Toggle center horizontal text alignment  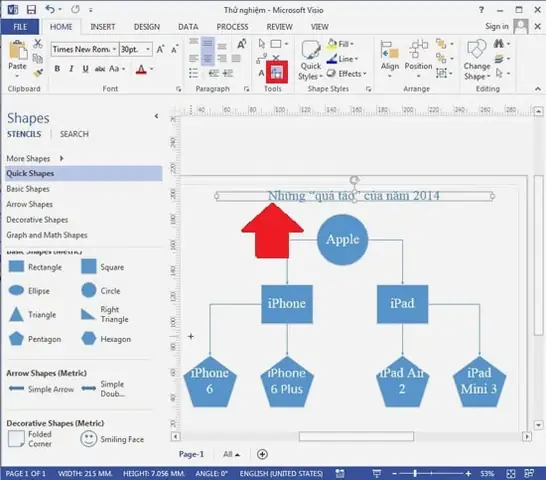click(x=208, y=59)
